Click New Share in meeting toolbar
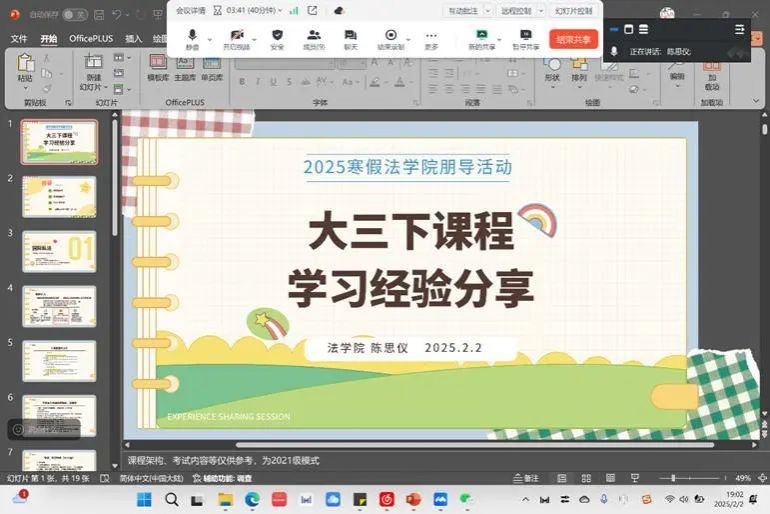This screenshot has height=514, width=770. pos(481,36)
